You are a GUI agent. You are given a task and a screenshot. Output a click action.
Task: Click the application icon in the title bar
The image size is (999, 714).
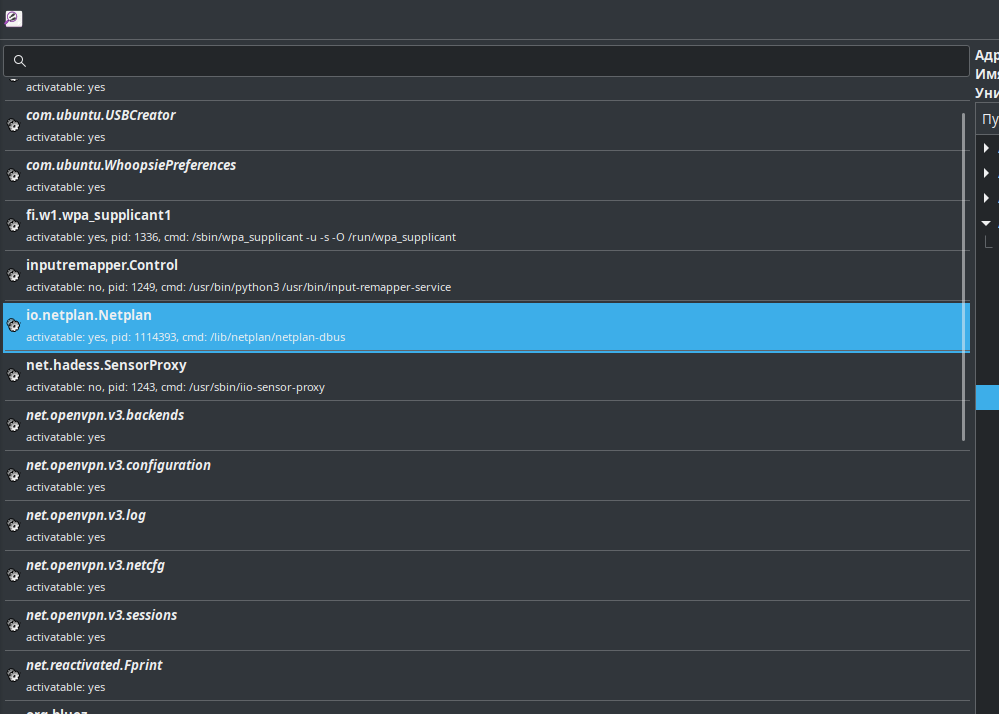[13, 18]
